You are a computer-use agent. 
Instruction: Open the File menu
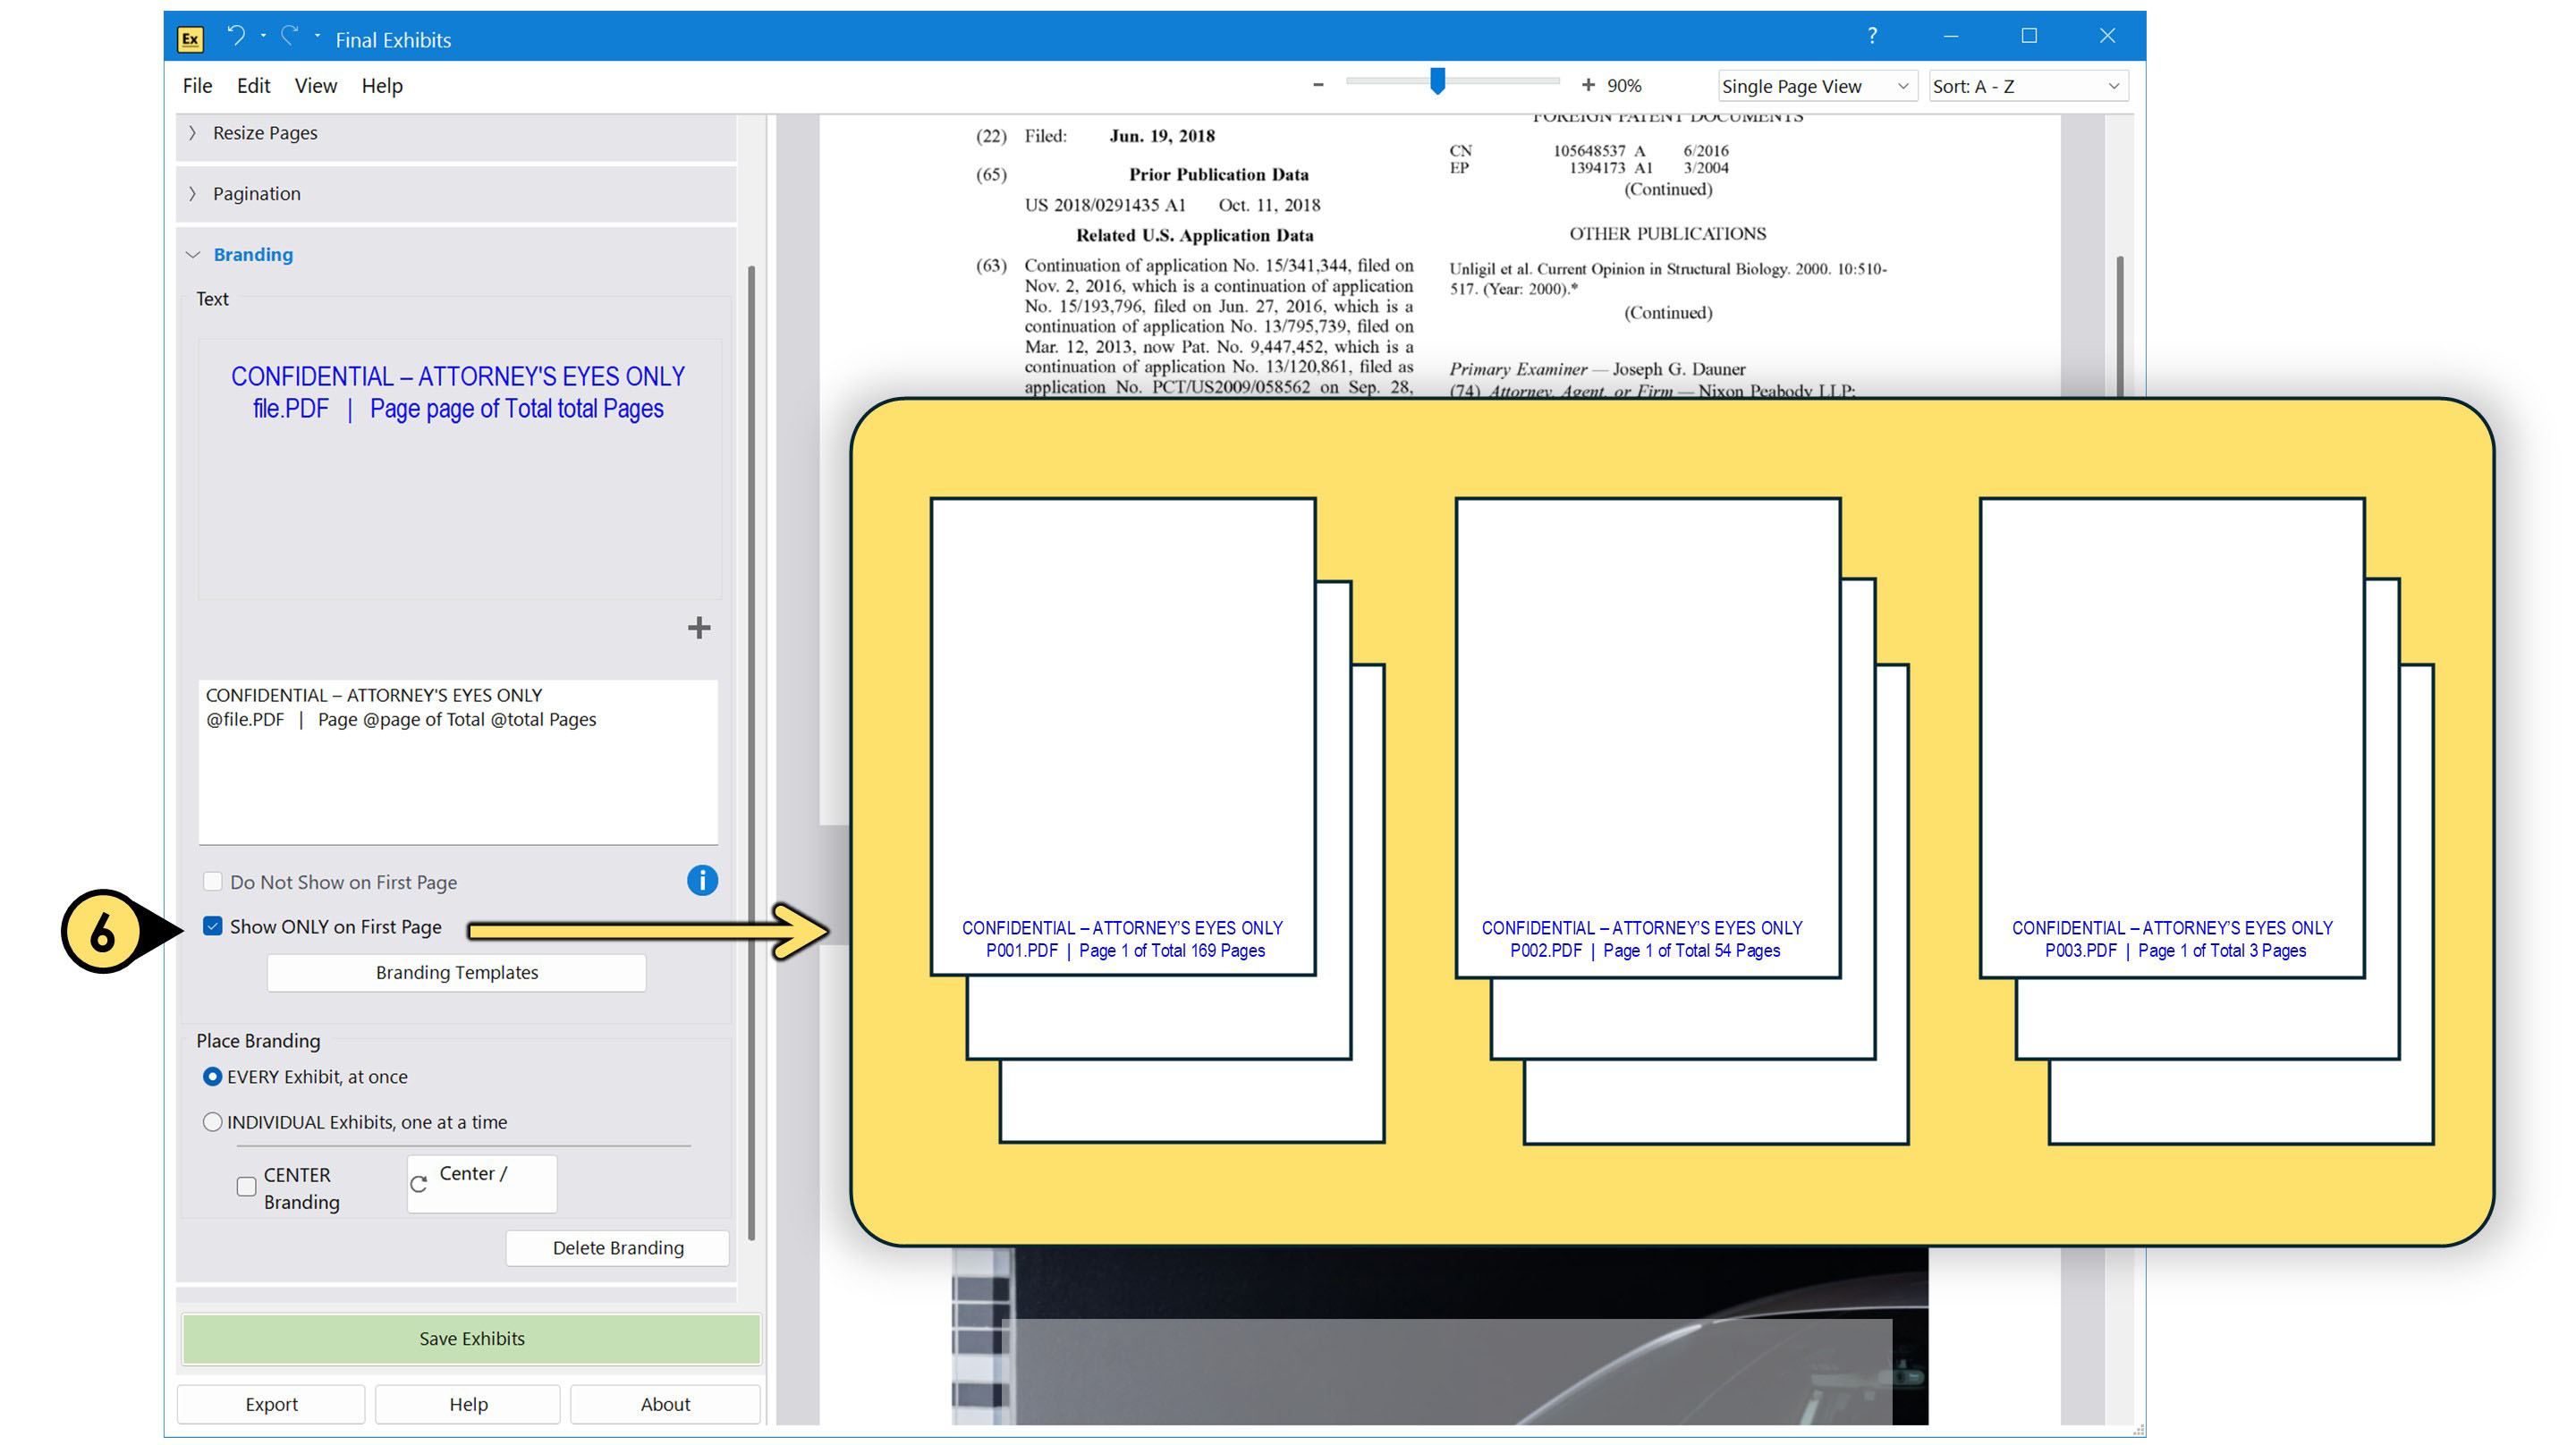click(197, 86)
